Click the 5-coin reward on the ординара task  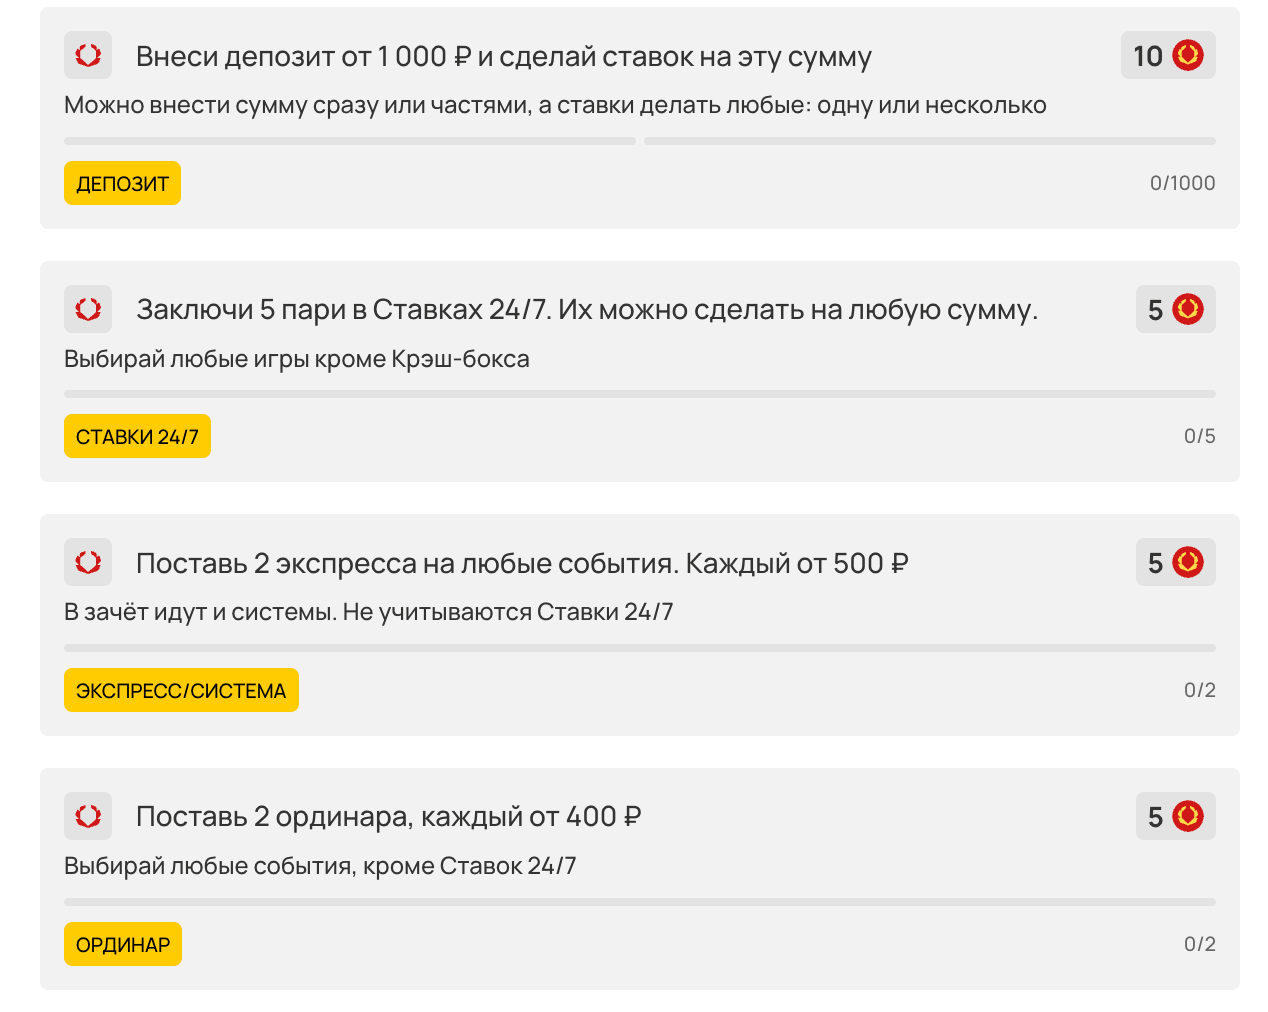(1175, 816)
